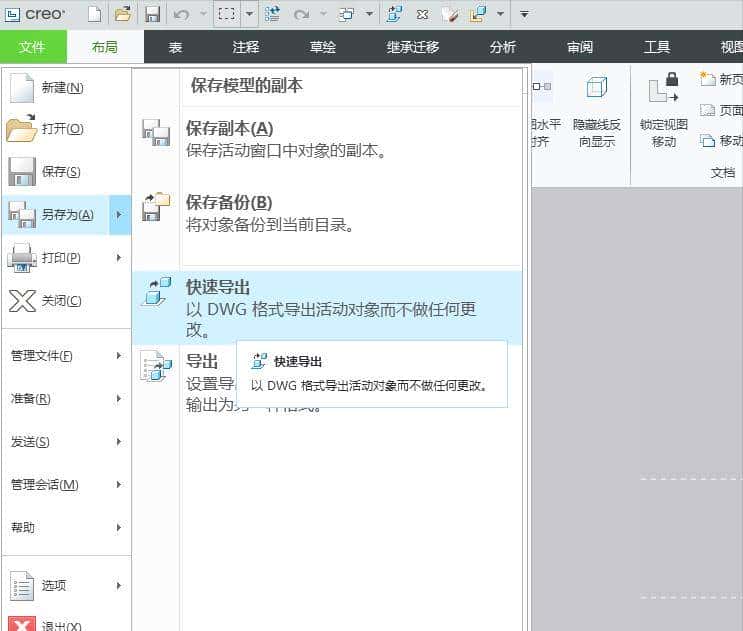Open the Undo history dropdown arrow
This screenshot has height=631, width=743.
(x=203, y=14)
